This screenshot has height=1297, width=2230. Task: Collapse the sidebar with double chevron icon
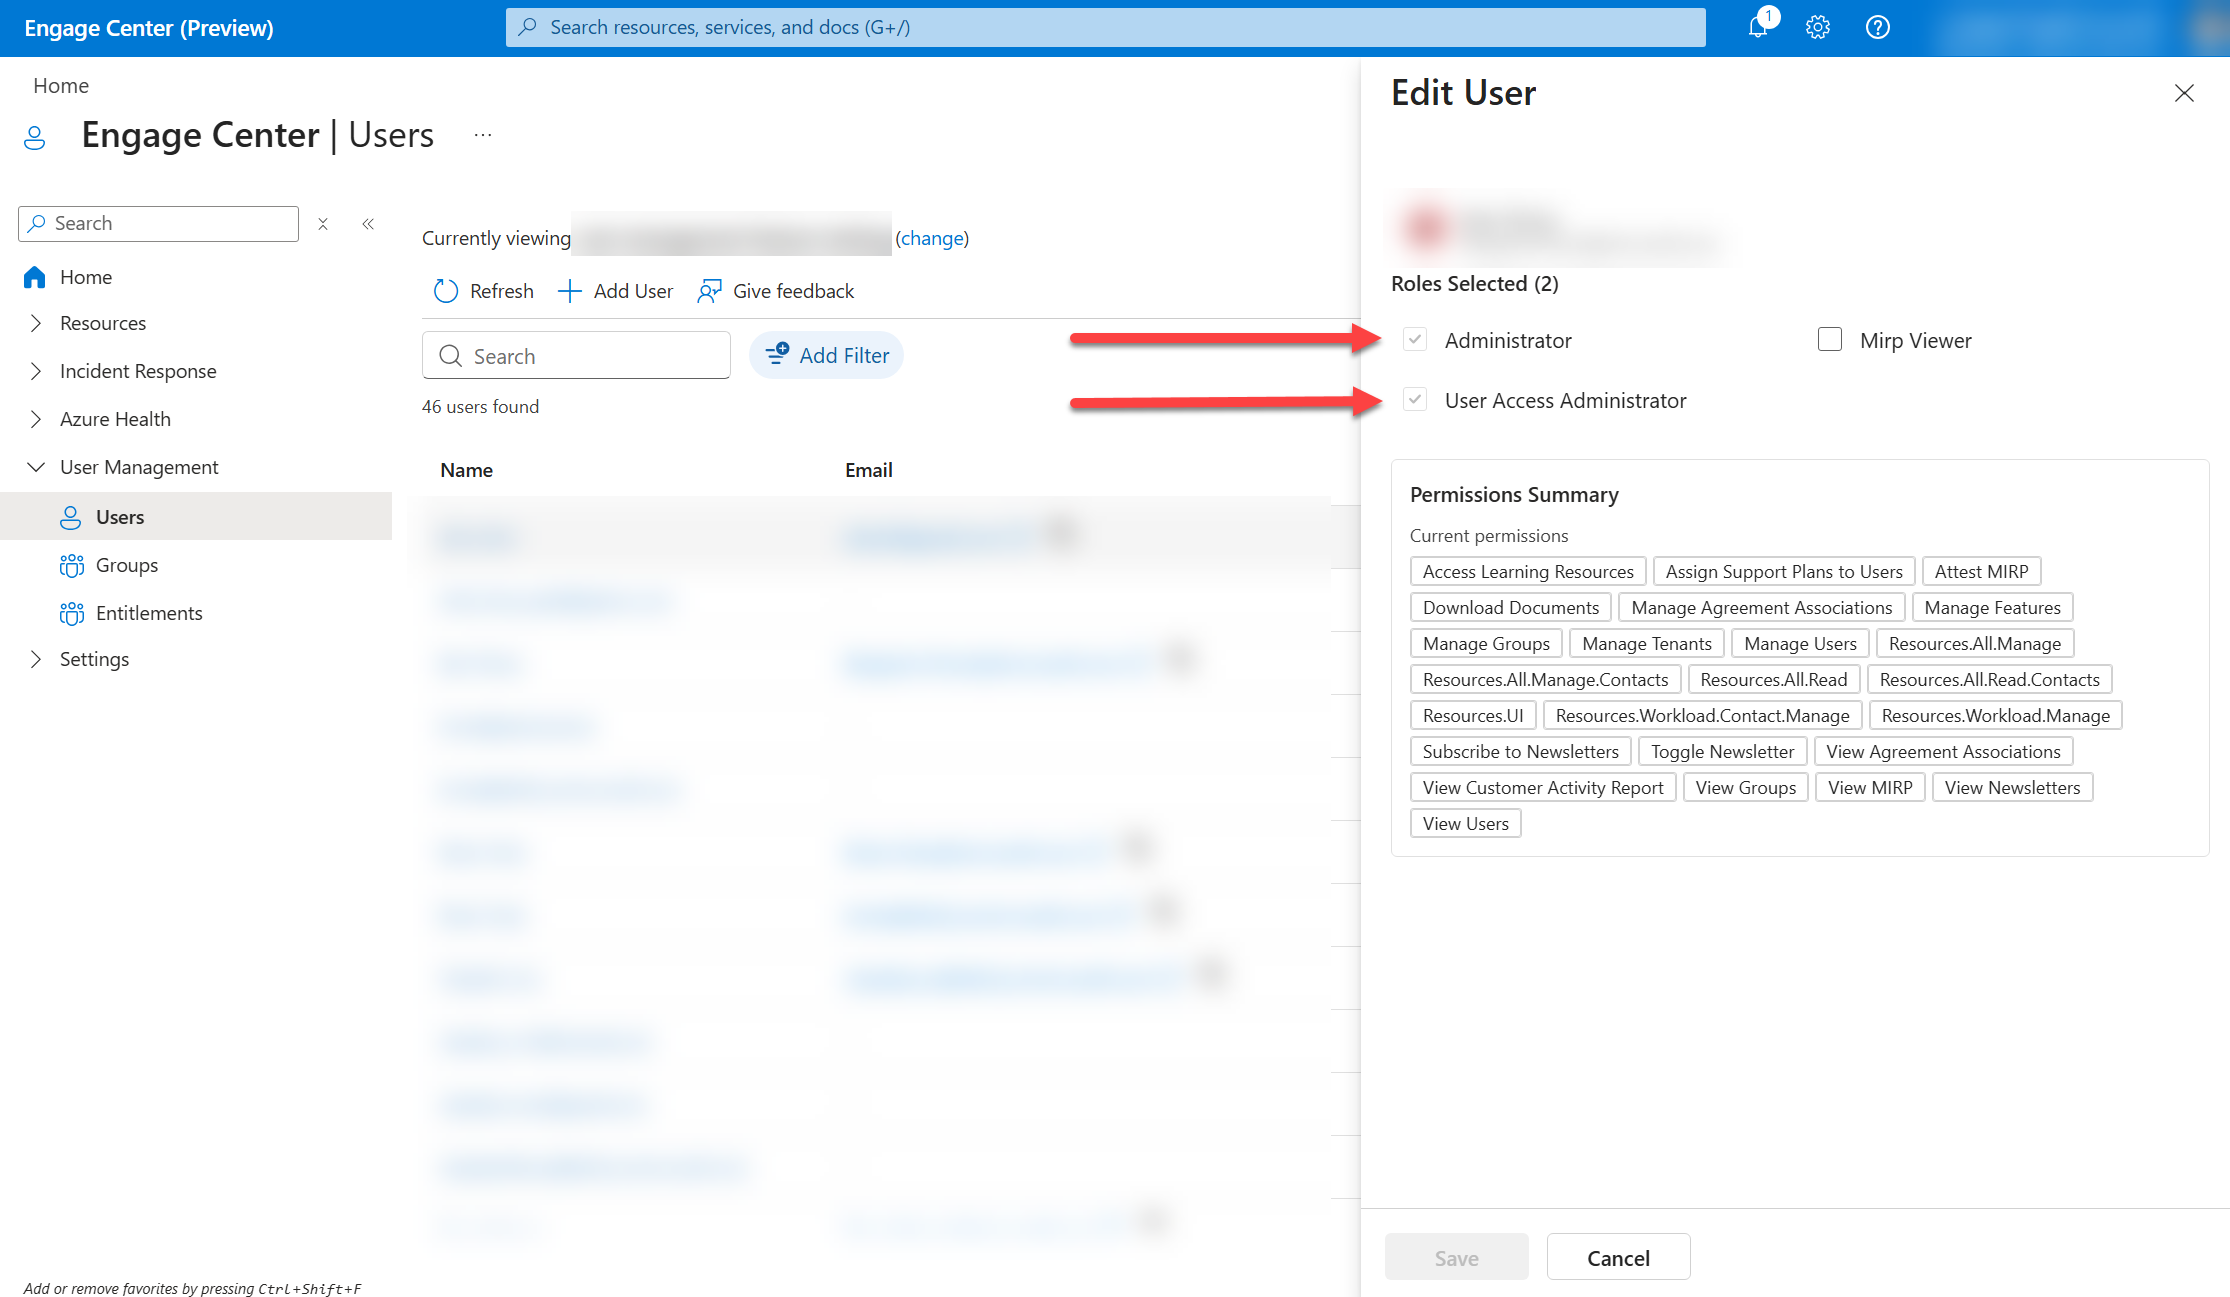[x=368, y=224]
